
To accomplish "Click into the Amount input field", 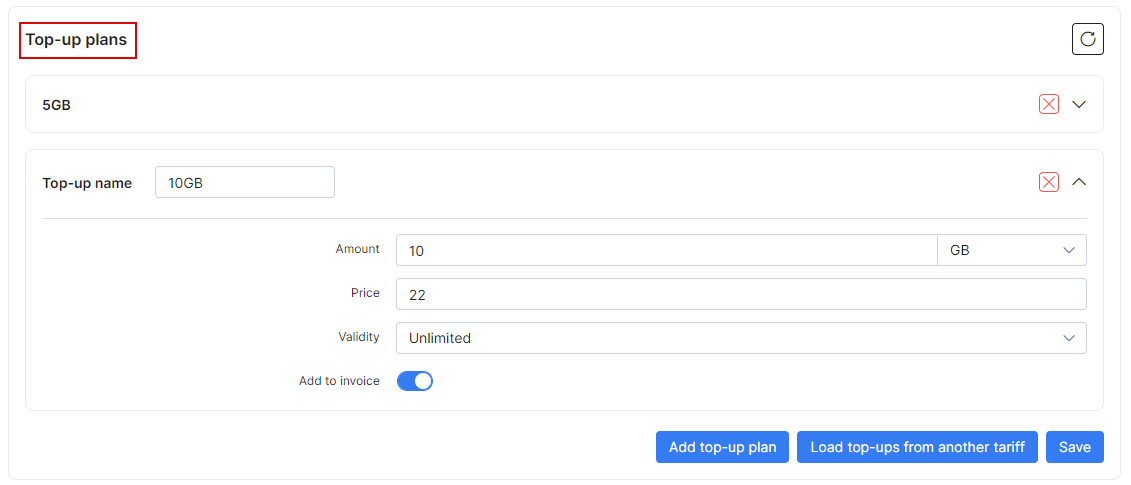I will point(666,250).
